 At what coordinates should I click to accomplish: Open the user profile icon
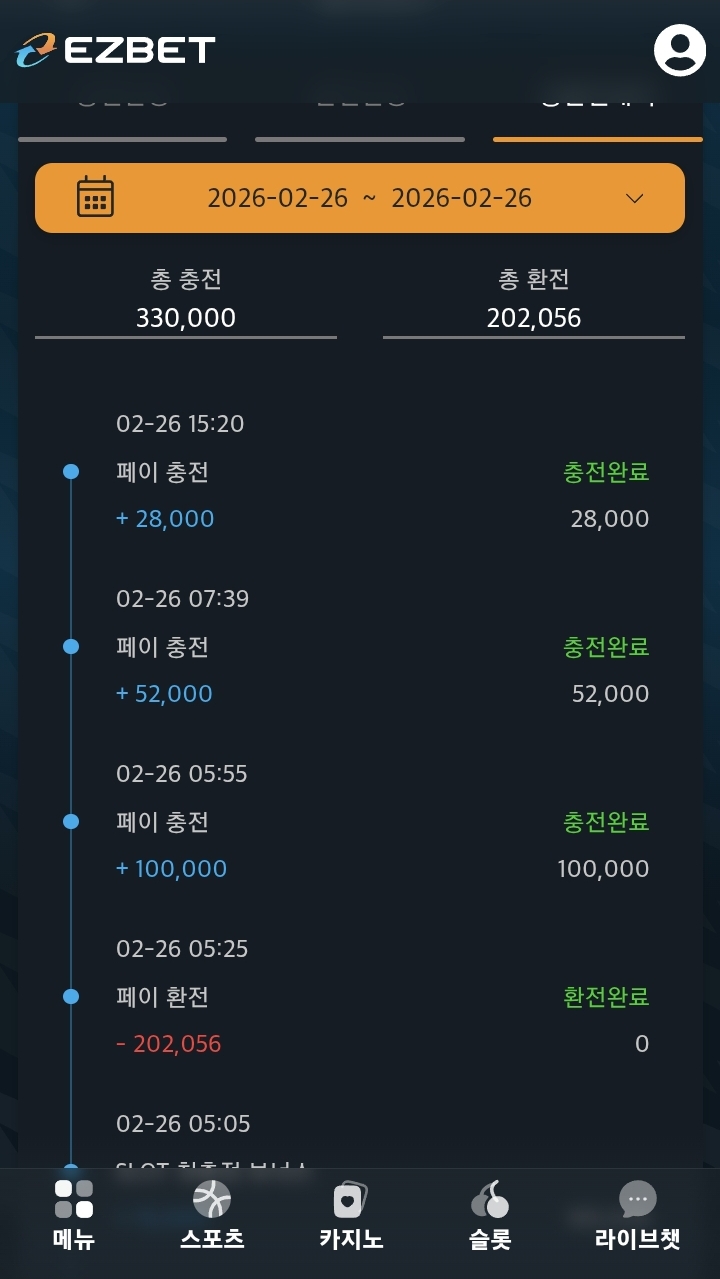(680, 50)
